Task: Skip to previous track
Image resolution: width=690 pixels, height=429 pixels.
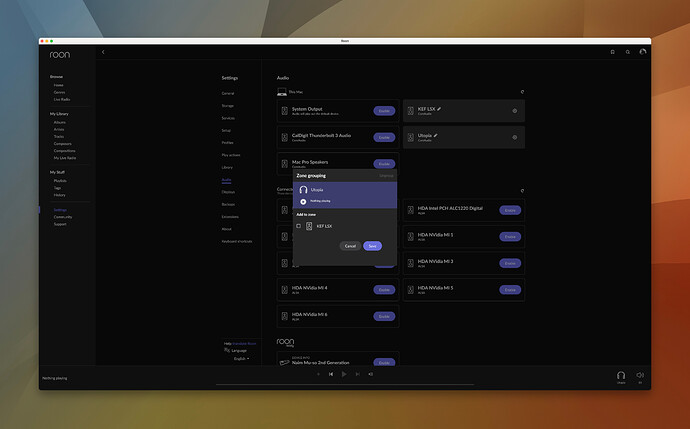Action: (331, 374)
